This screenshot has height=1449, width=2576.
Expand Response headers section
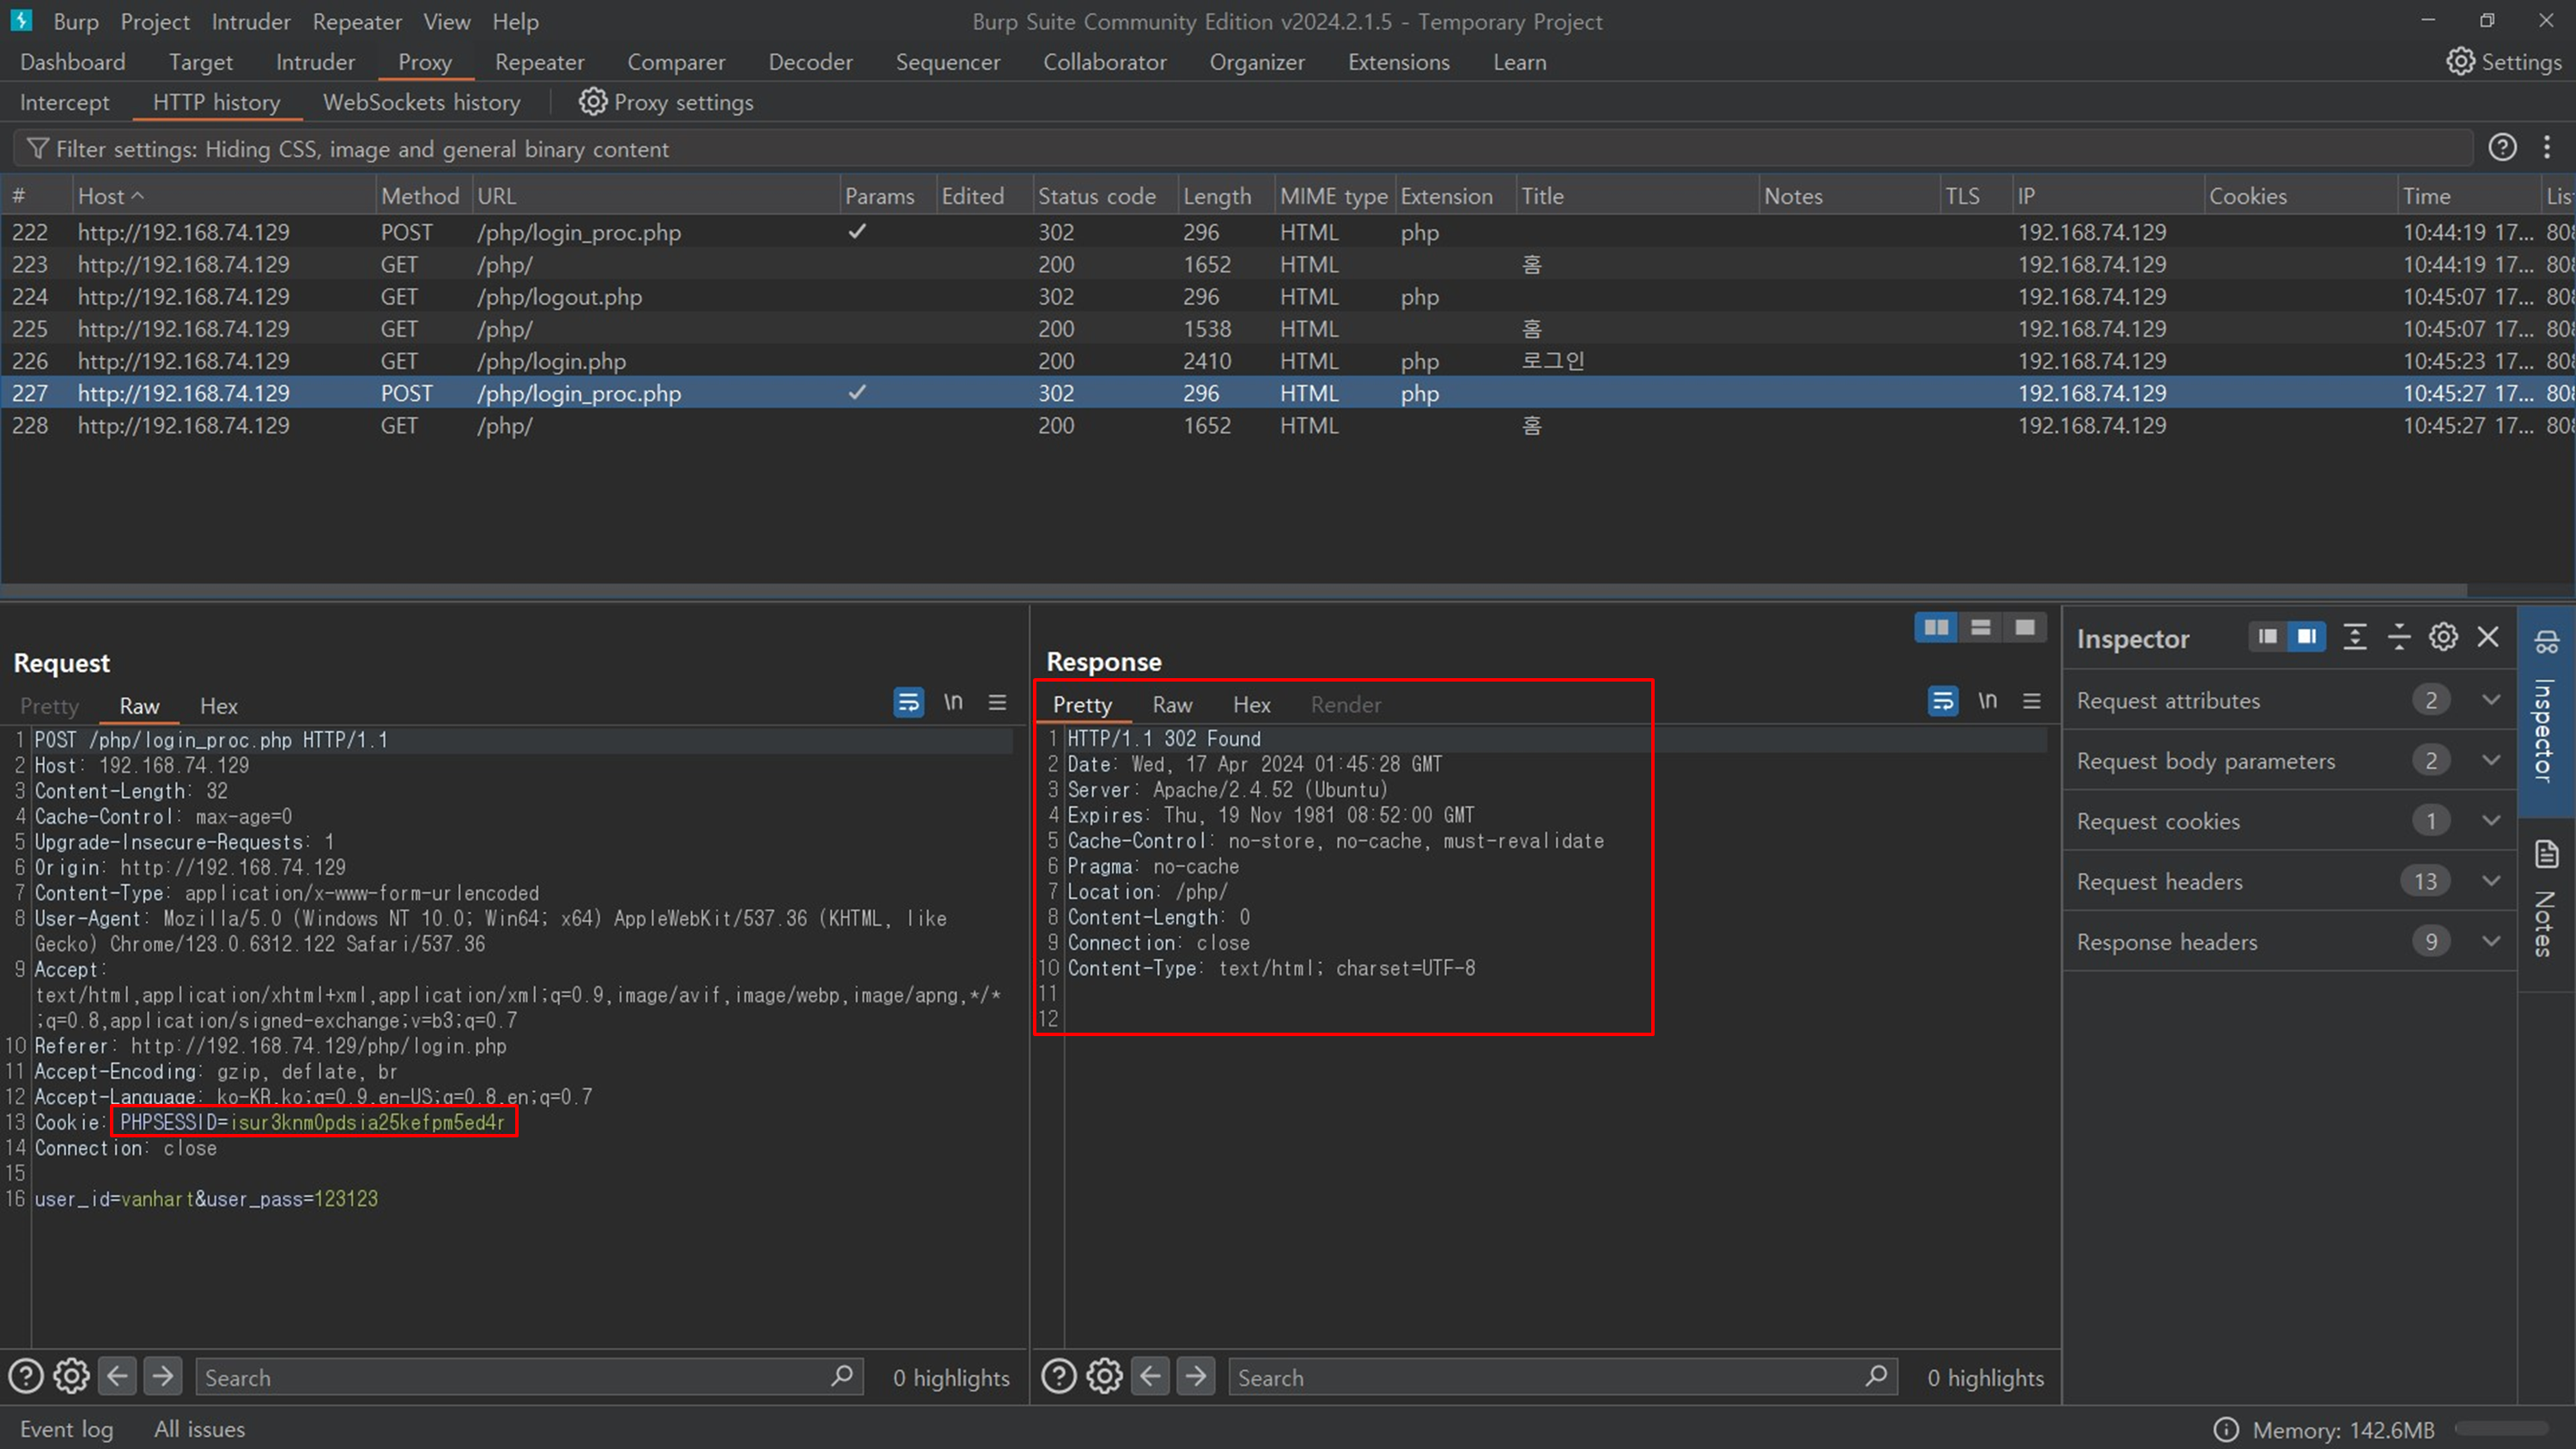pyautogui.click(x=2491, y=942)
